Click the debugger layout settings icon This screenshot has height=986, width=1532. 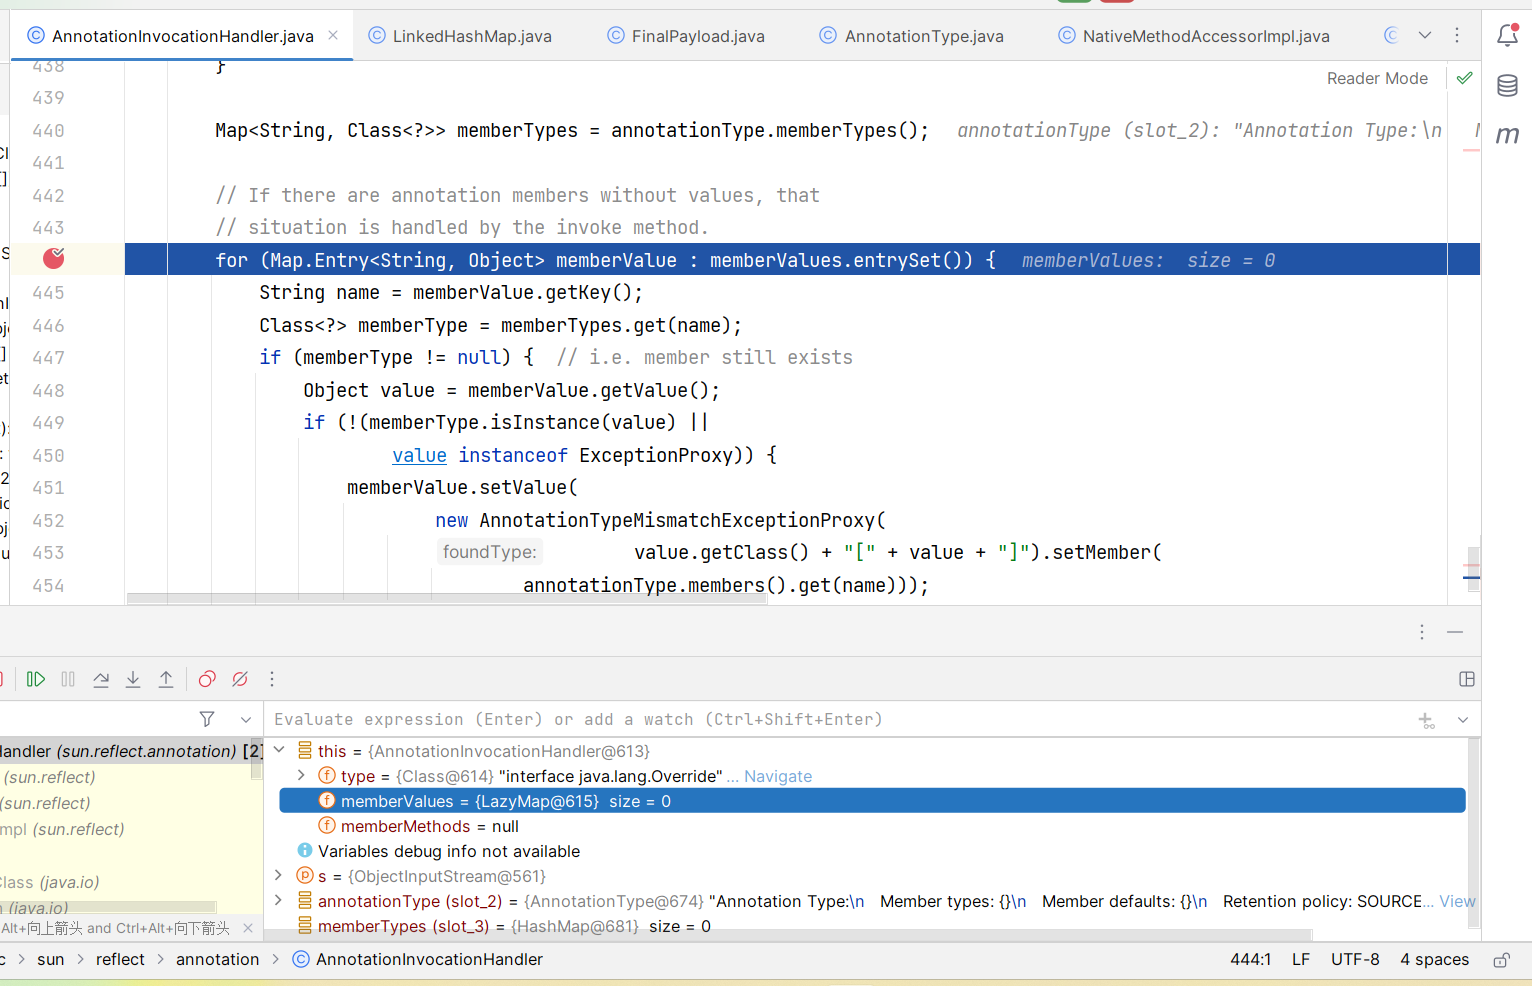click(1467, 679)
